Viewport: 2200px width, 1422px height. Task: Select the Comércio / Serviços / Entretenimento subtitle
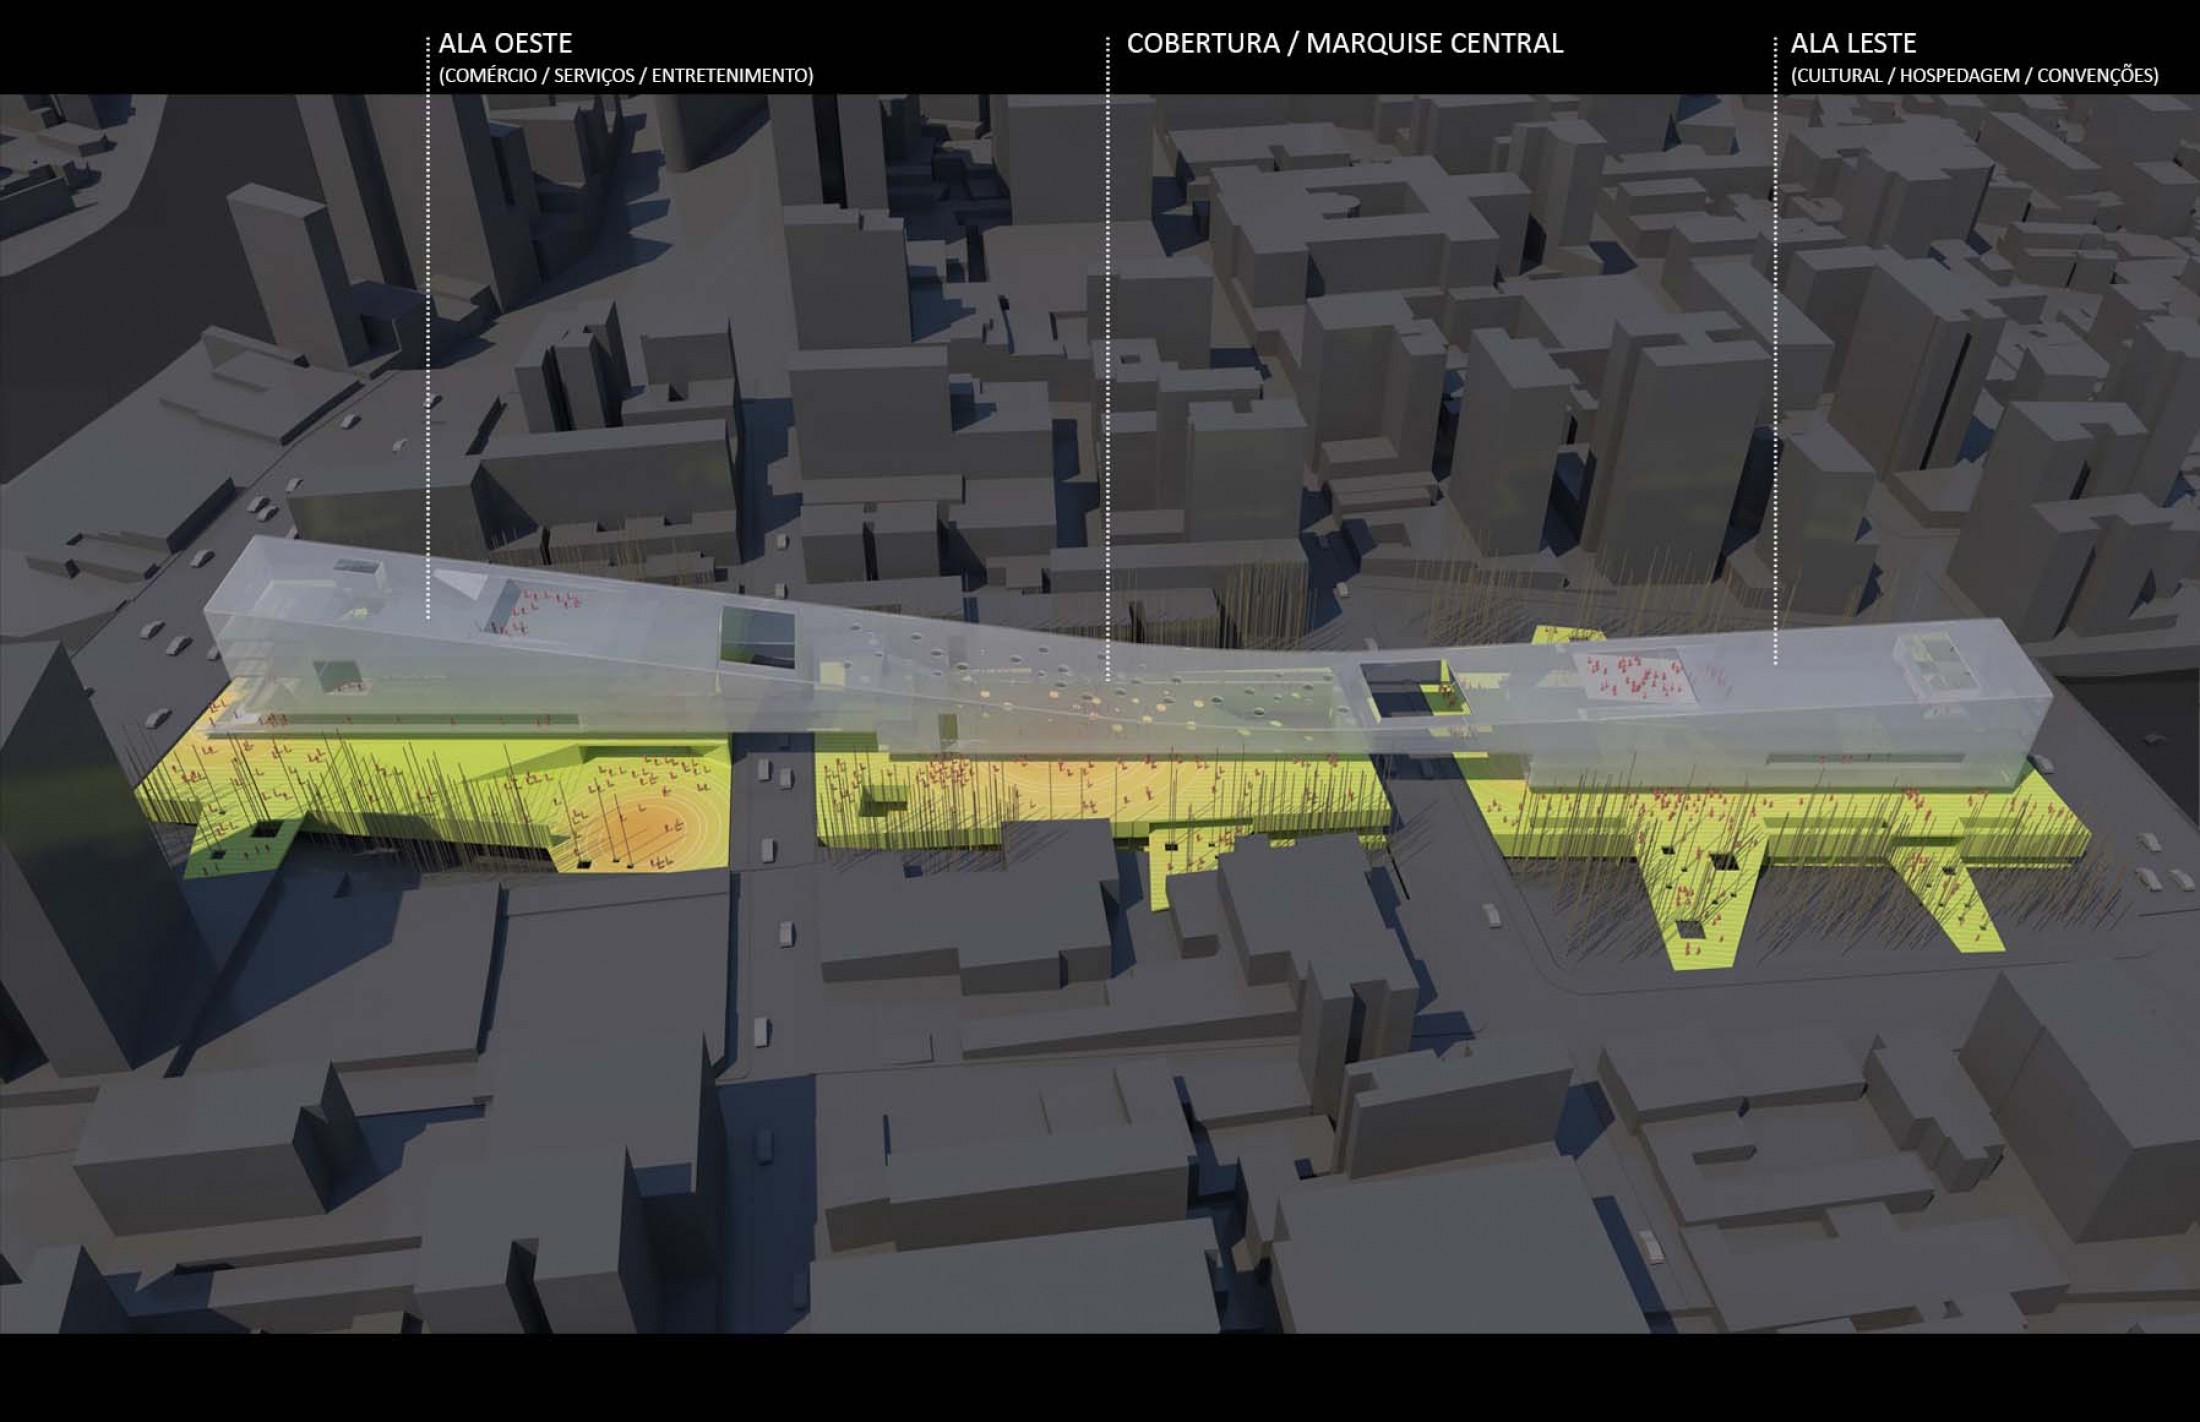pyautogui.click(x=626, y=76)
